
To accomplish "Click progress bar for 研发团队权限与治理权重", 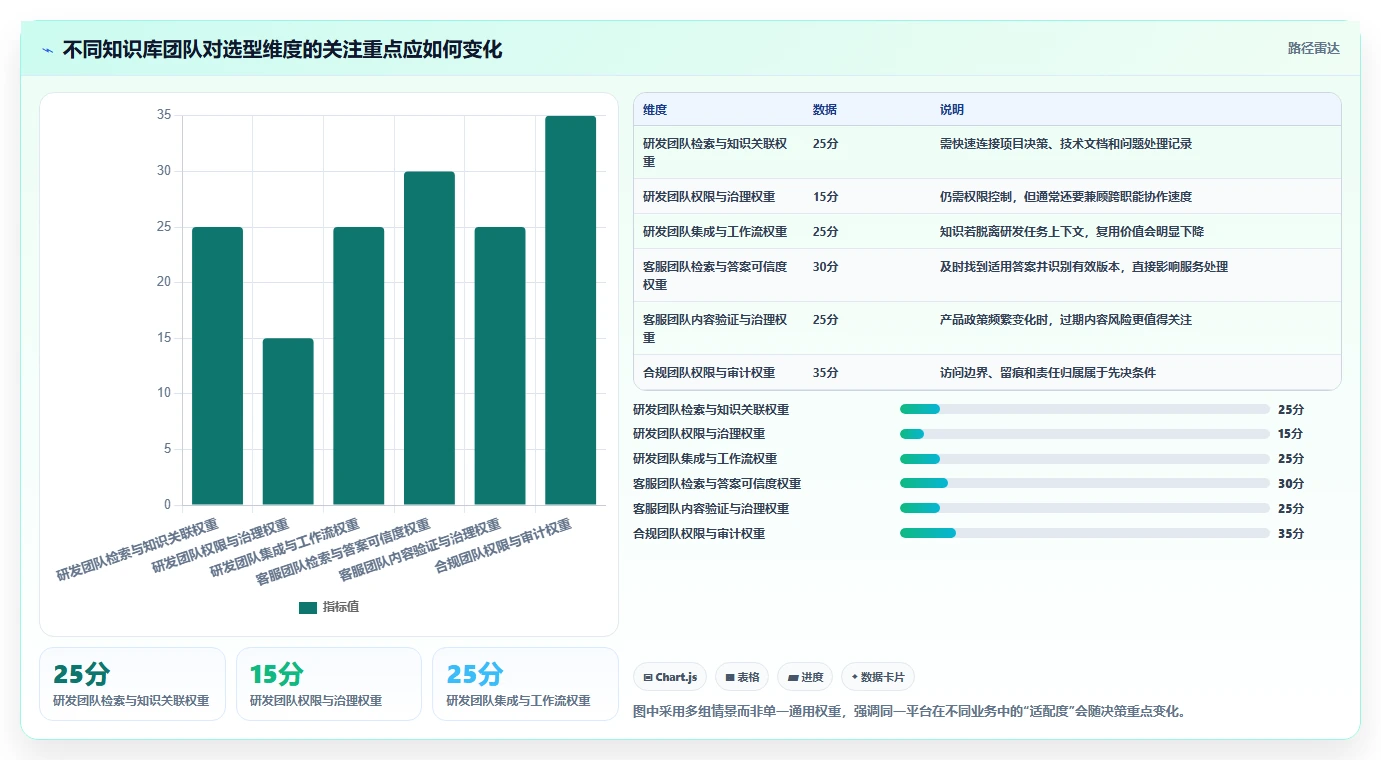I will (1085, 434).
